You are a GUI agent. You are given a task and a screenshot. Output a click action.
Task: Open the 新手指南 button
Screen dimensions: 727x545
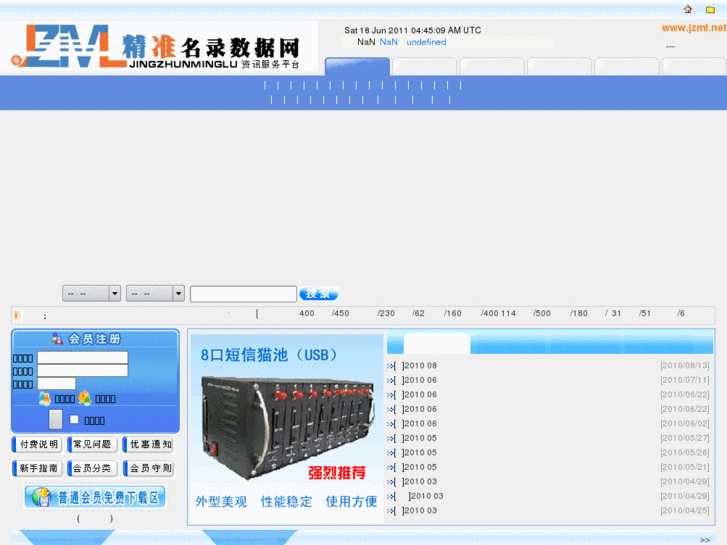click(37, 468)
